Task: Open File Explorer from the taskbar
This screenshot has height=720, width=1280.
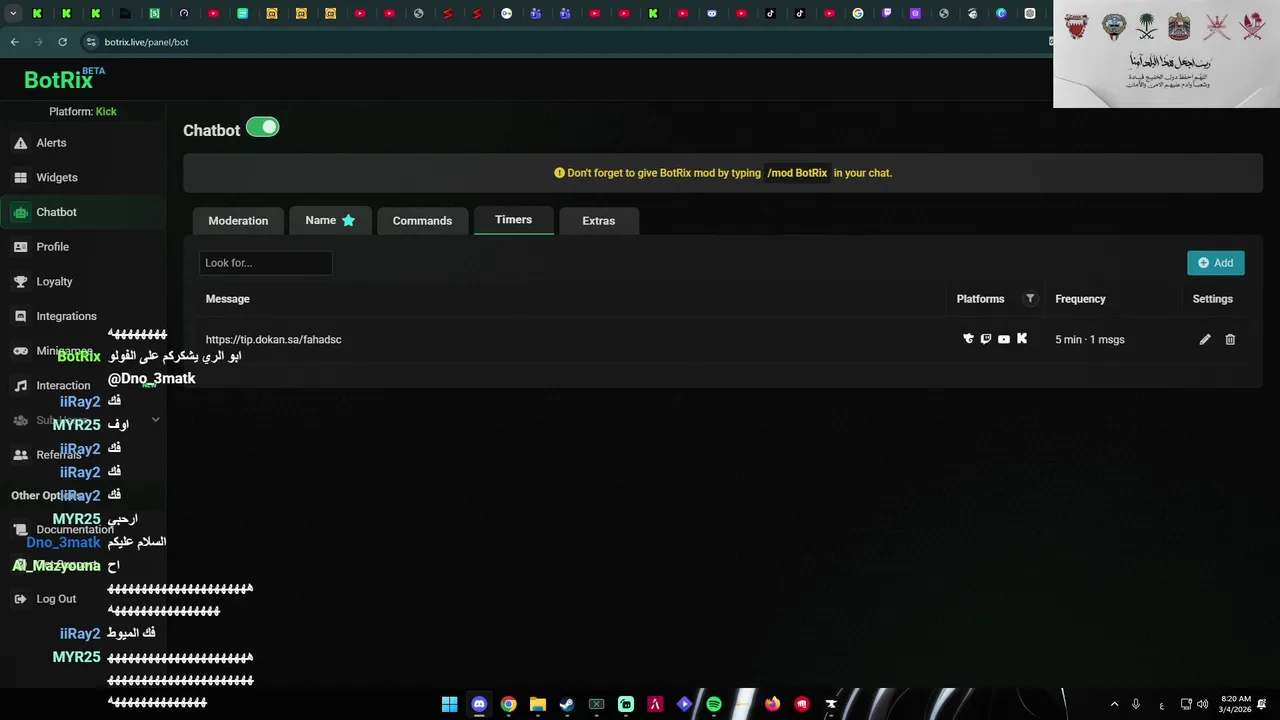Action: 538,705
